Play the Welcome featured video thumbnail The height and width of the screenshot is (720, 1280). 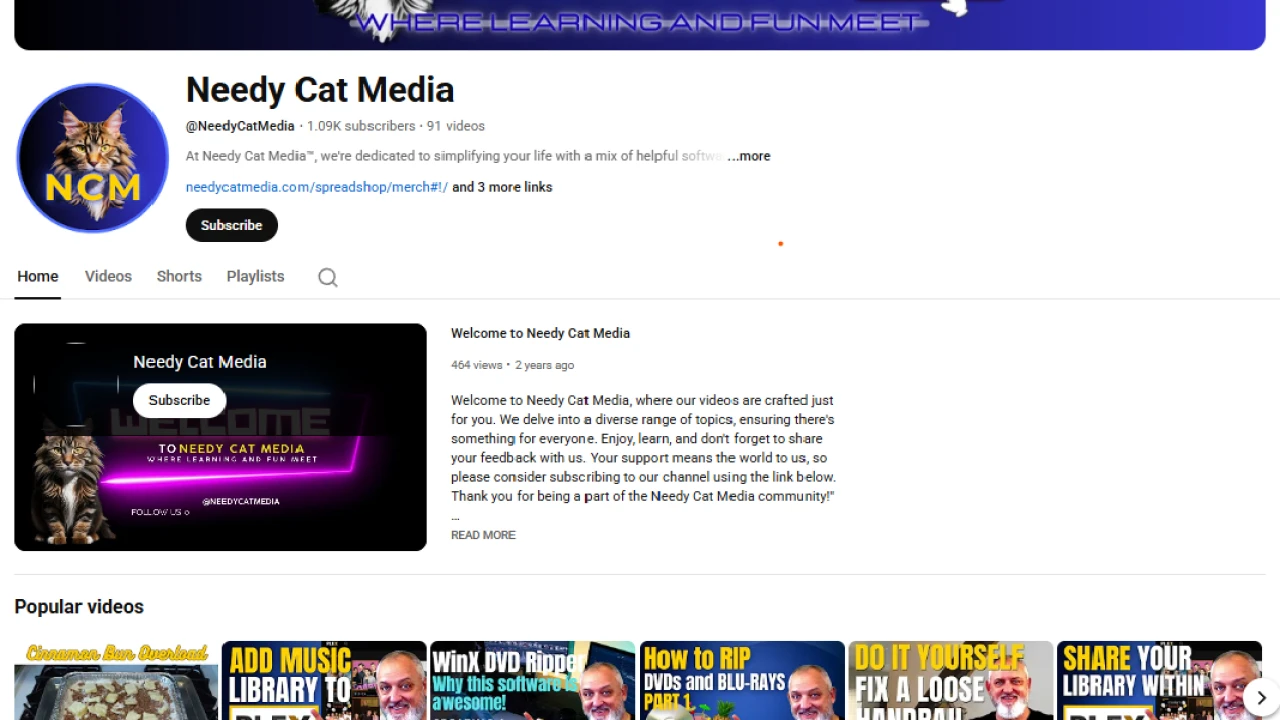point(220,437)
